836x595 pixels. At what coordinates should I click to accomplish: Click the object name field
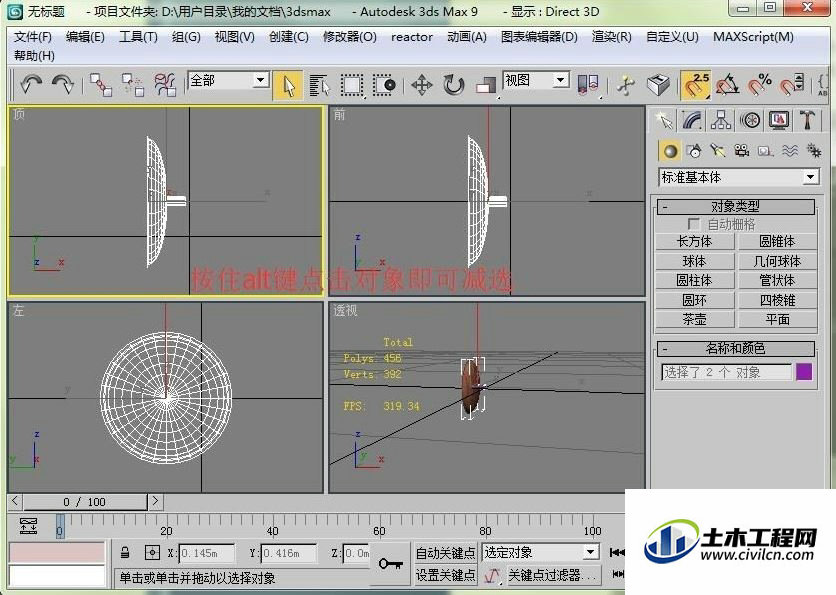click(727, 372)
